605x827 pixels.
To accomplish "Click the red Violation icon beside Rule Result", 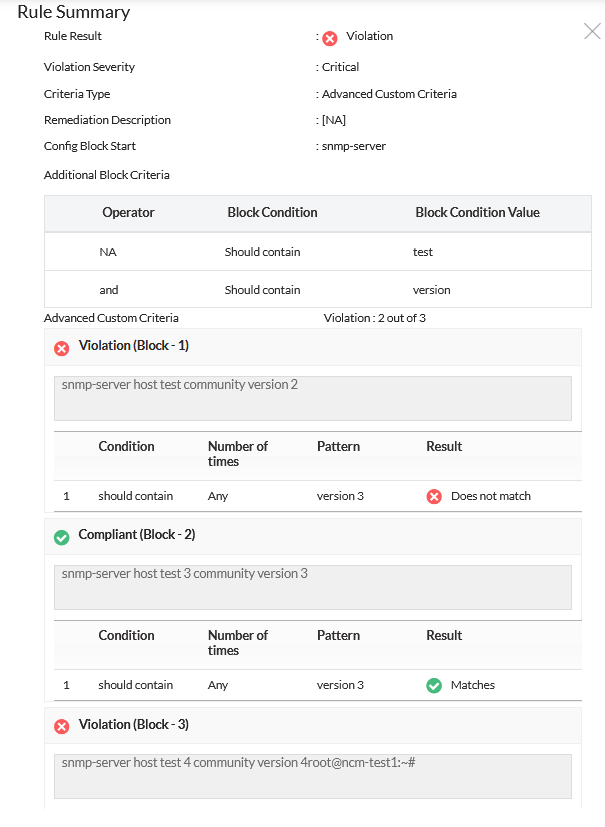I will click(330, 38).
